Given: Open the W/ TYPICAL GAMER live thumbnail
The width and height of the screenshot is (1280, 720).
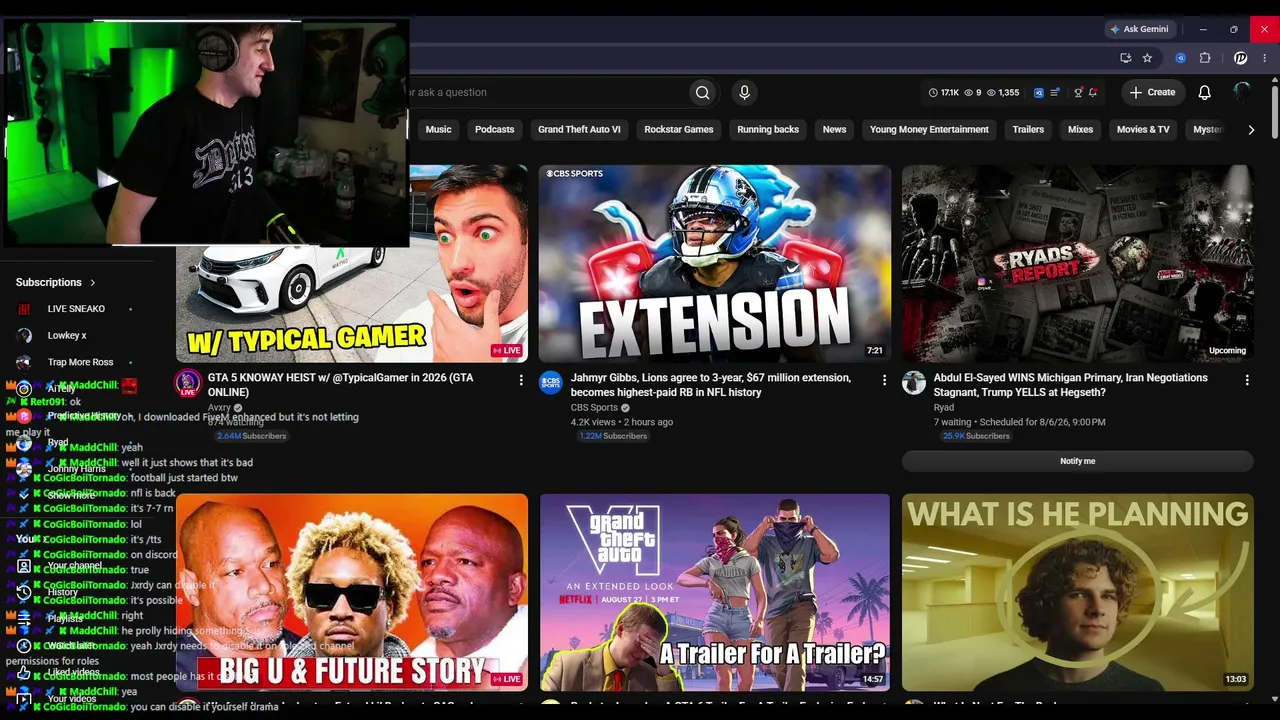Looking at the screenshot, I should [x=352, y=264].
